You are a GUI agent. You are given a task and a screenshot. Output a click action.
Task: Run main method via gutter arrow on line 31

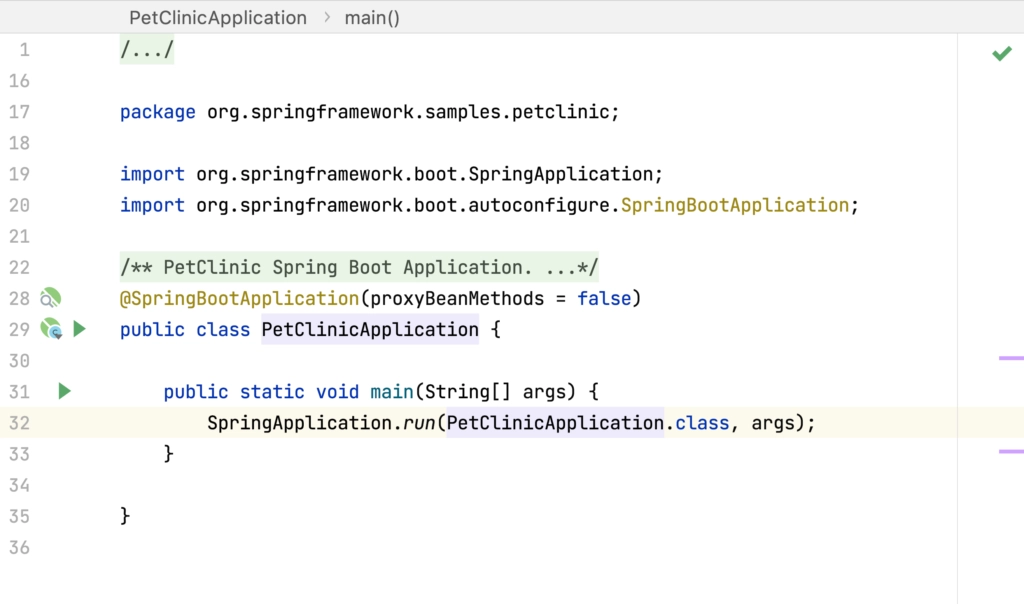click(x=64, y=391)
